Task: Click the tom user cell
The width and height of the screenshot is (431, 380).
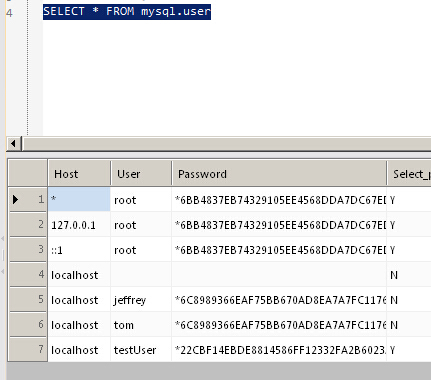Action: click(141, 325)
